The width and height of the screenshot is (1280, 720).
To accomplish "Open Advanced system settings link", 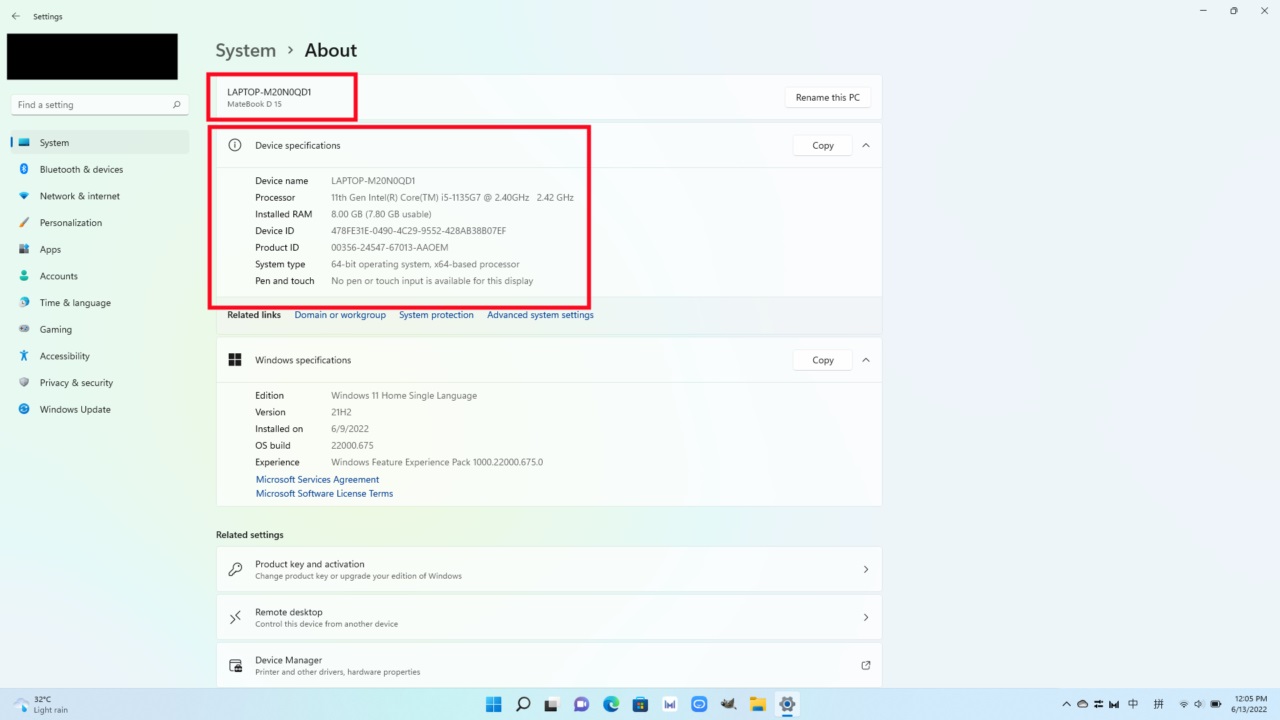I will click(540, 315).
